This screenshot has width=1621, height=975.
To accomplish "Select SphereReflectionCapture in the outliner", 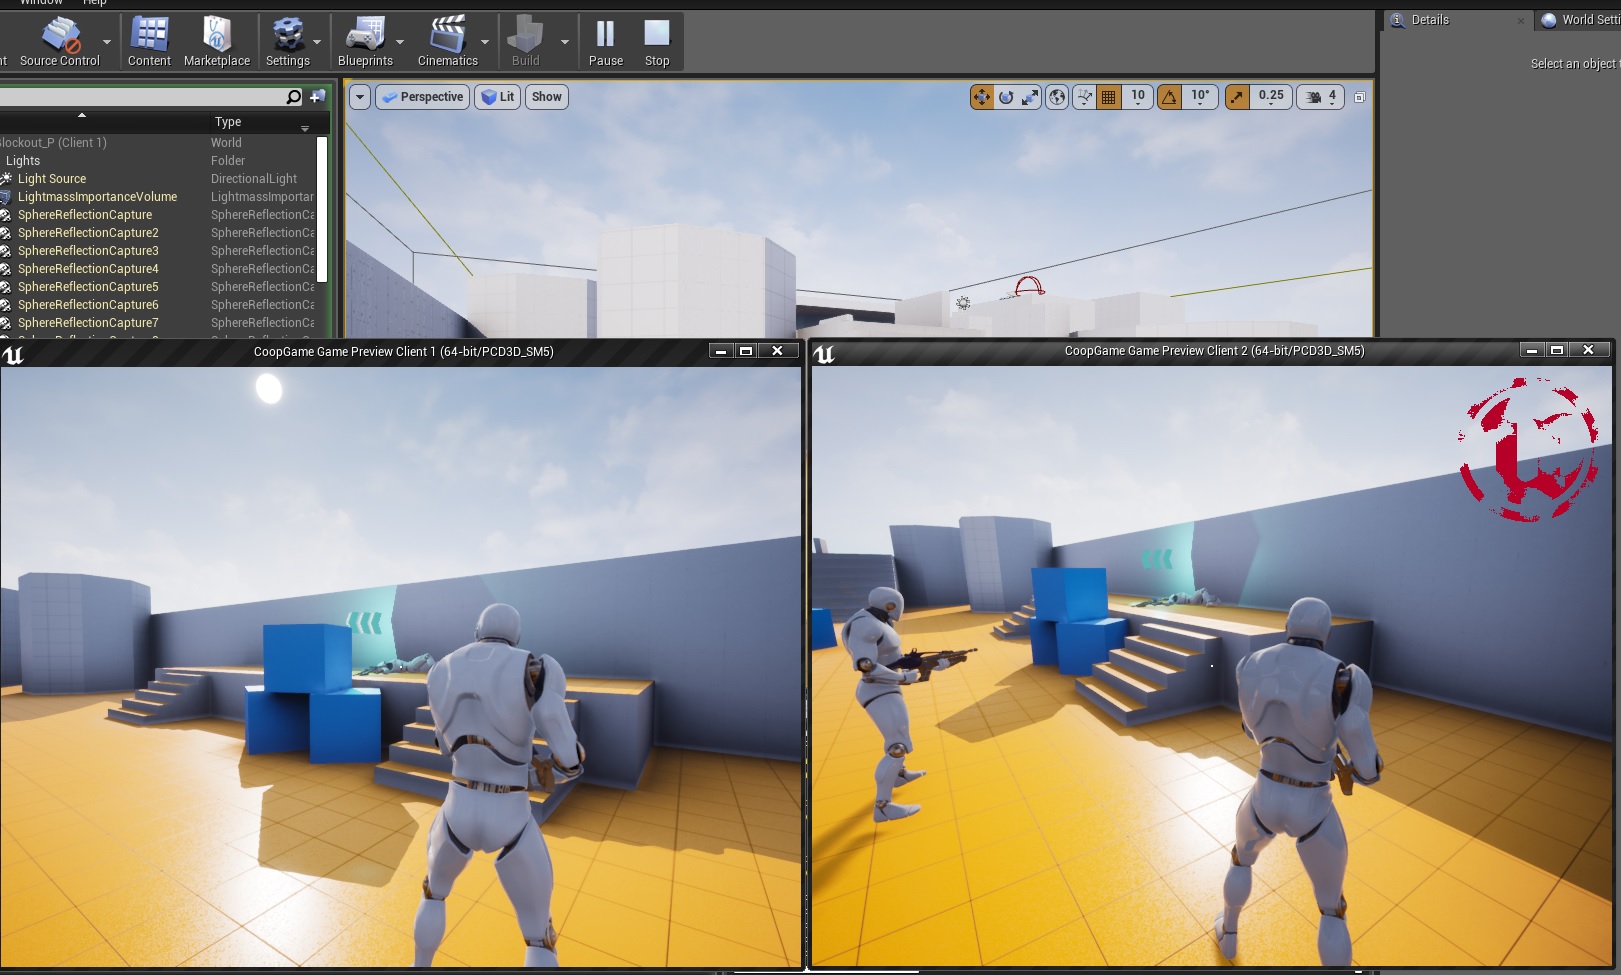I will pyautogui.click(x=85, y=215).
